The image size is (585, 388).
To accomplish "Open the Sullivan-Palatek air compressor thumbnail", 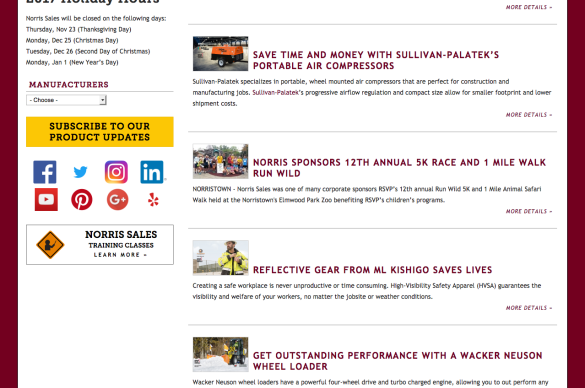I will coord(220,54).
